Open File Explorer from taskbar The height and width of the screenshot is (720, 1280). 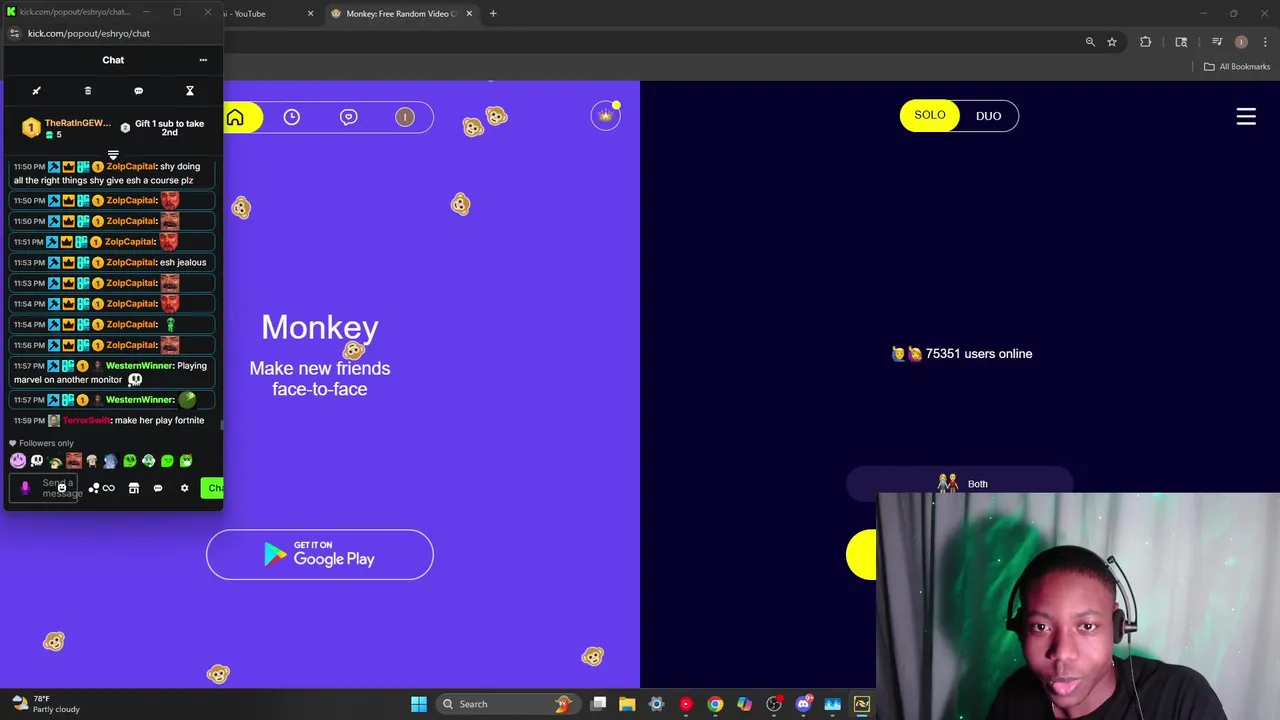click(x=627, y=704)
